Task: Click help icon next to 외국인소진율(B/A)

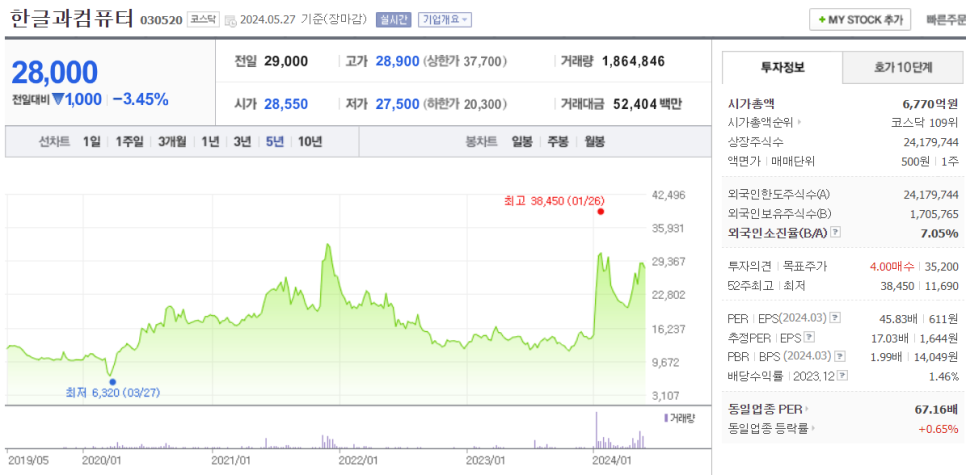Action: (x=835, y=232)
